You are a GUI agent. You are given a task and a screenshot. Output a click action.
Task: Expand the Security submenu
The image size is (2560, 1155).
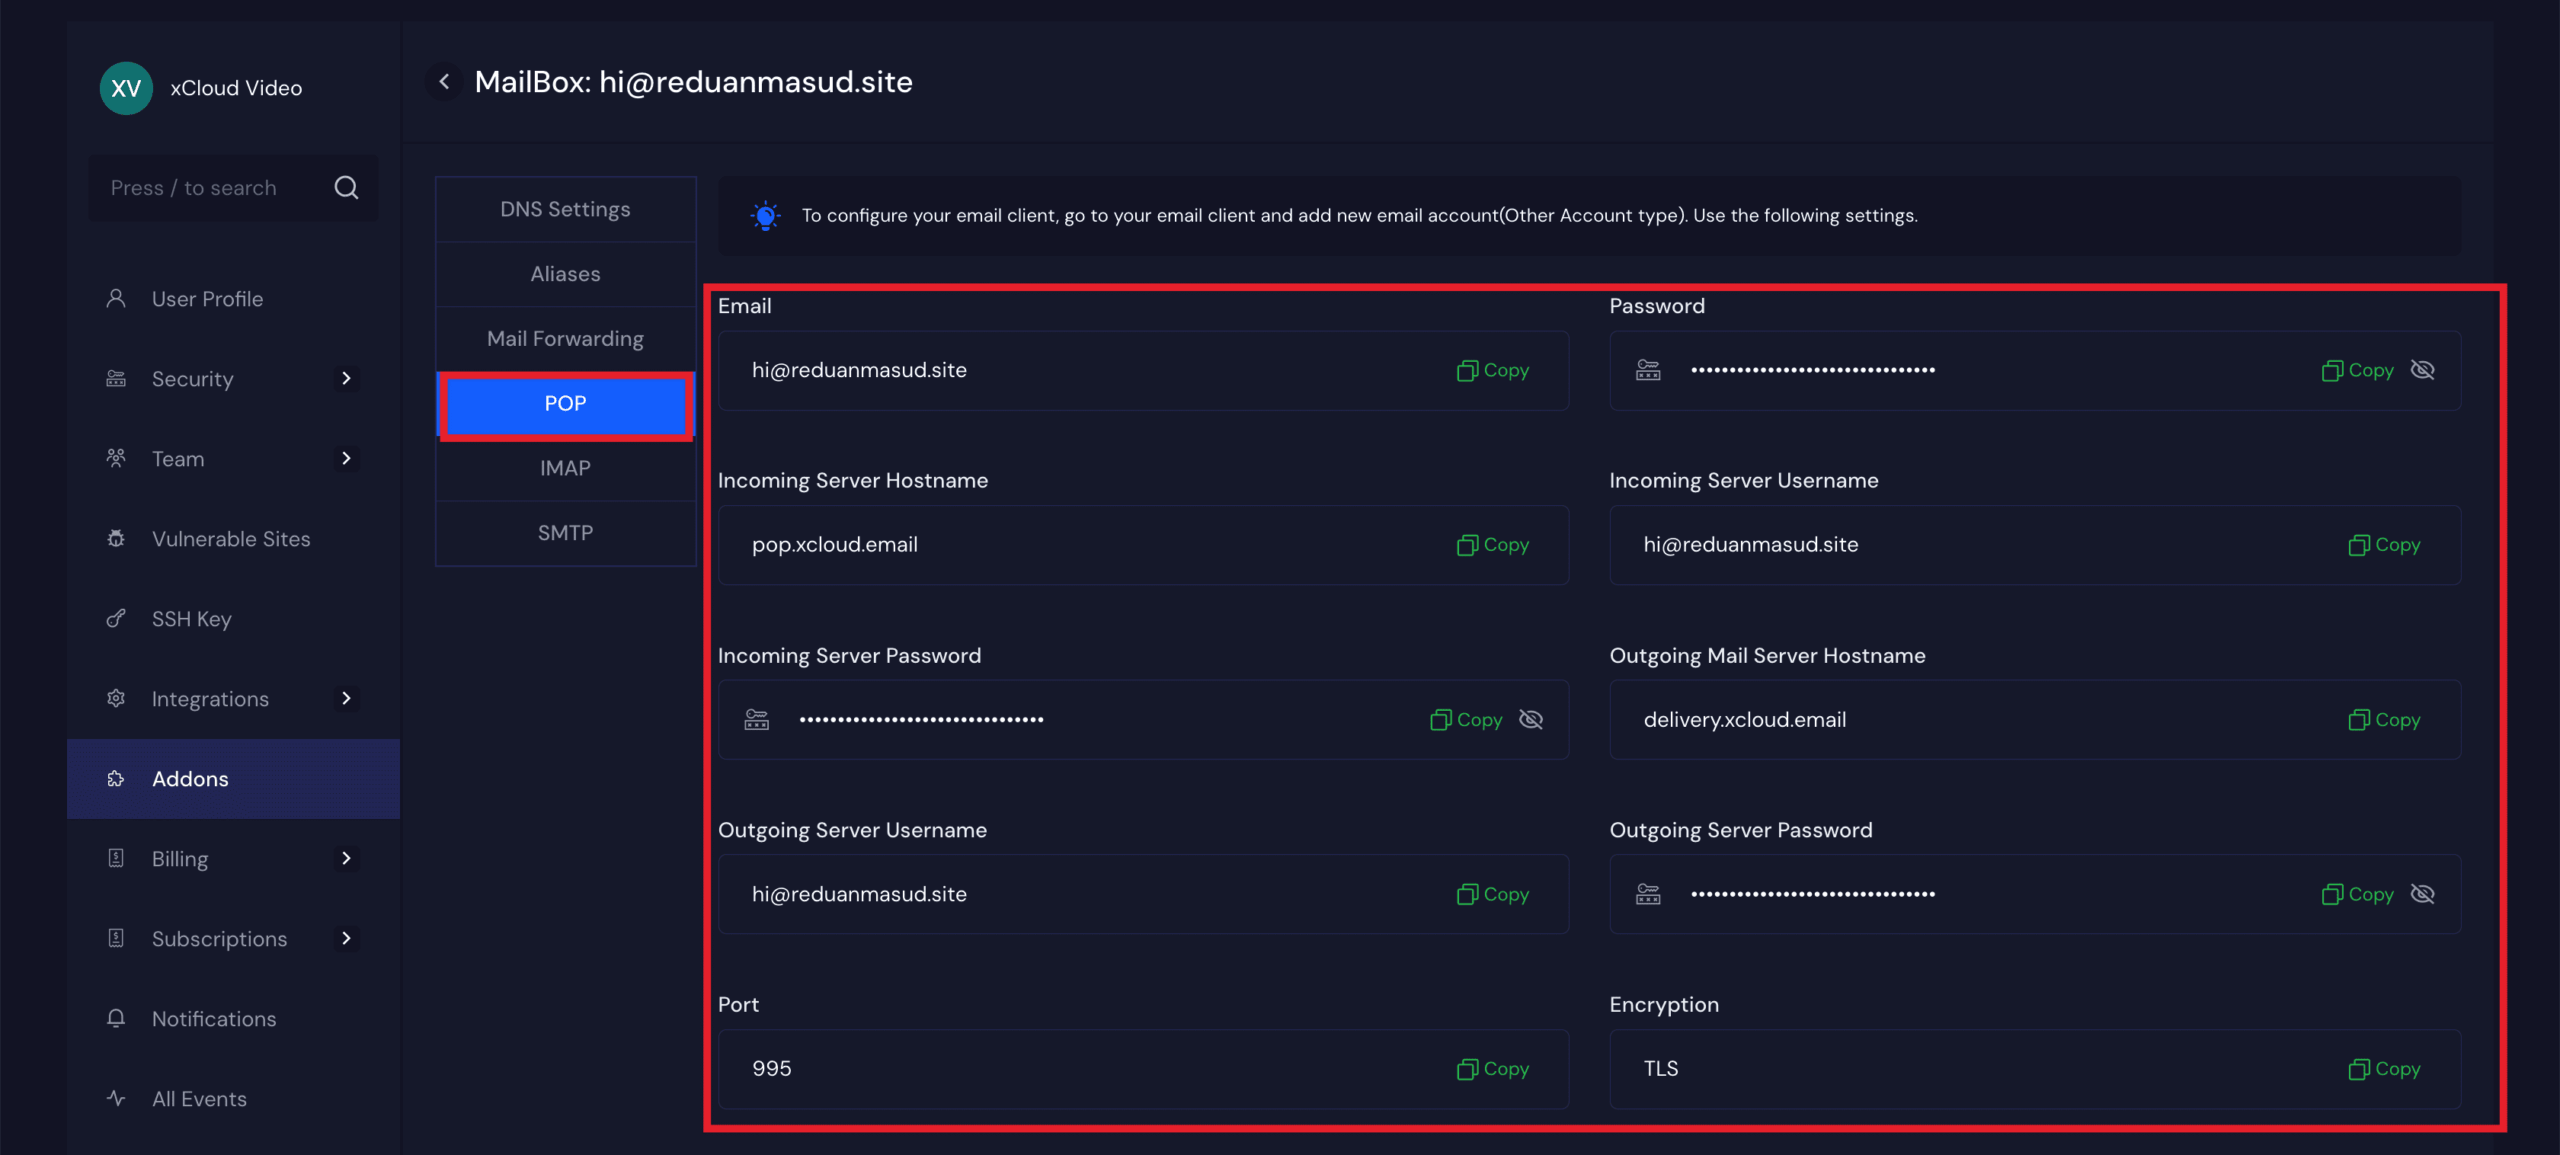[x=347, y=379]
